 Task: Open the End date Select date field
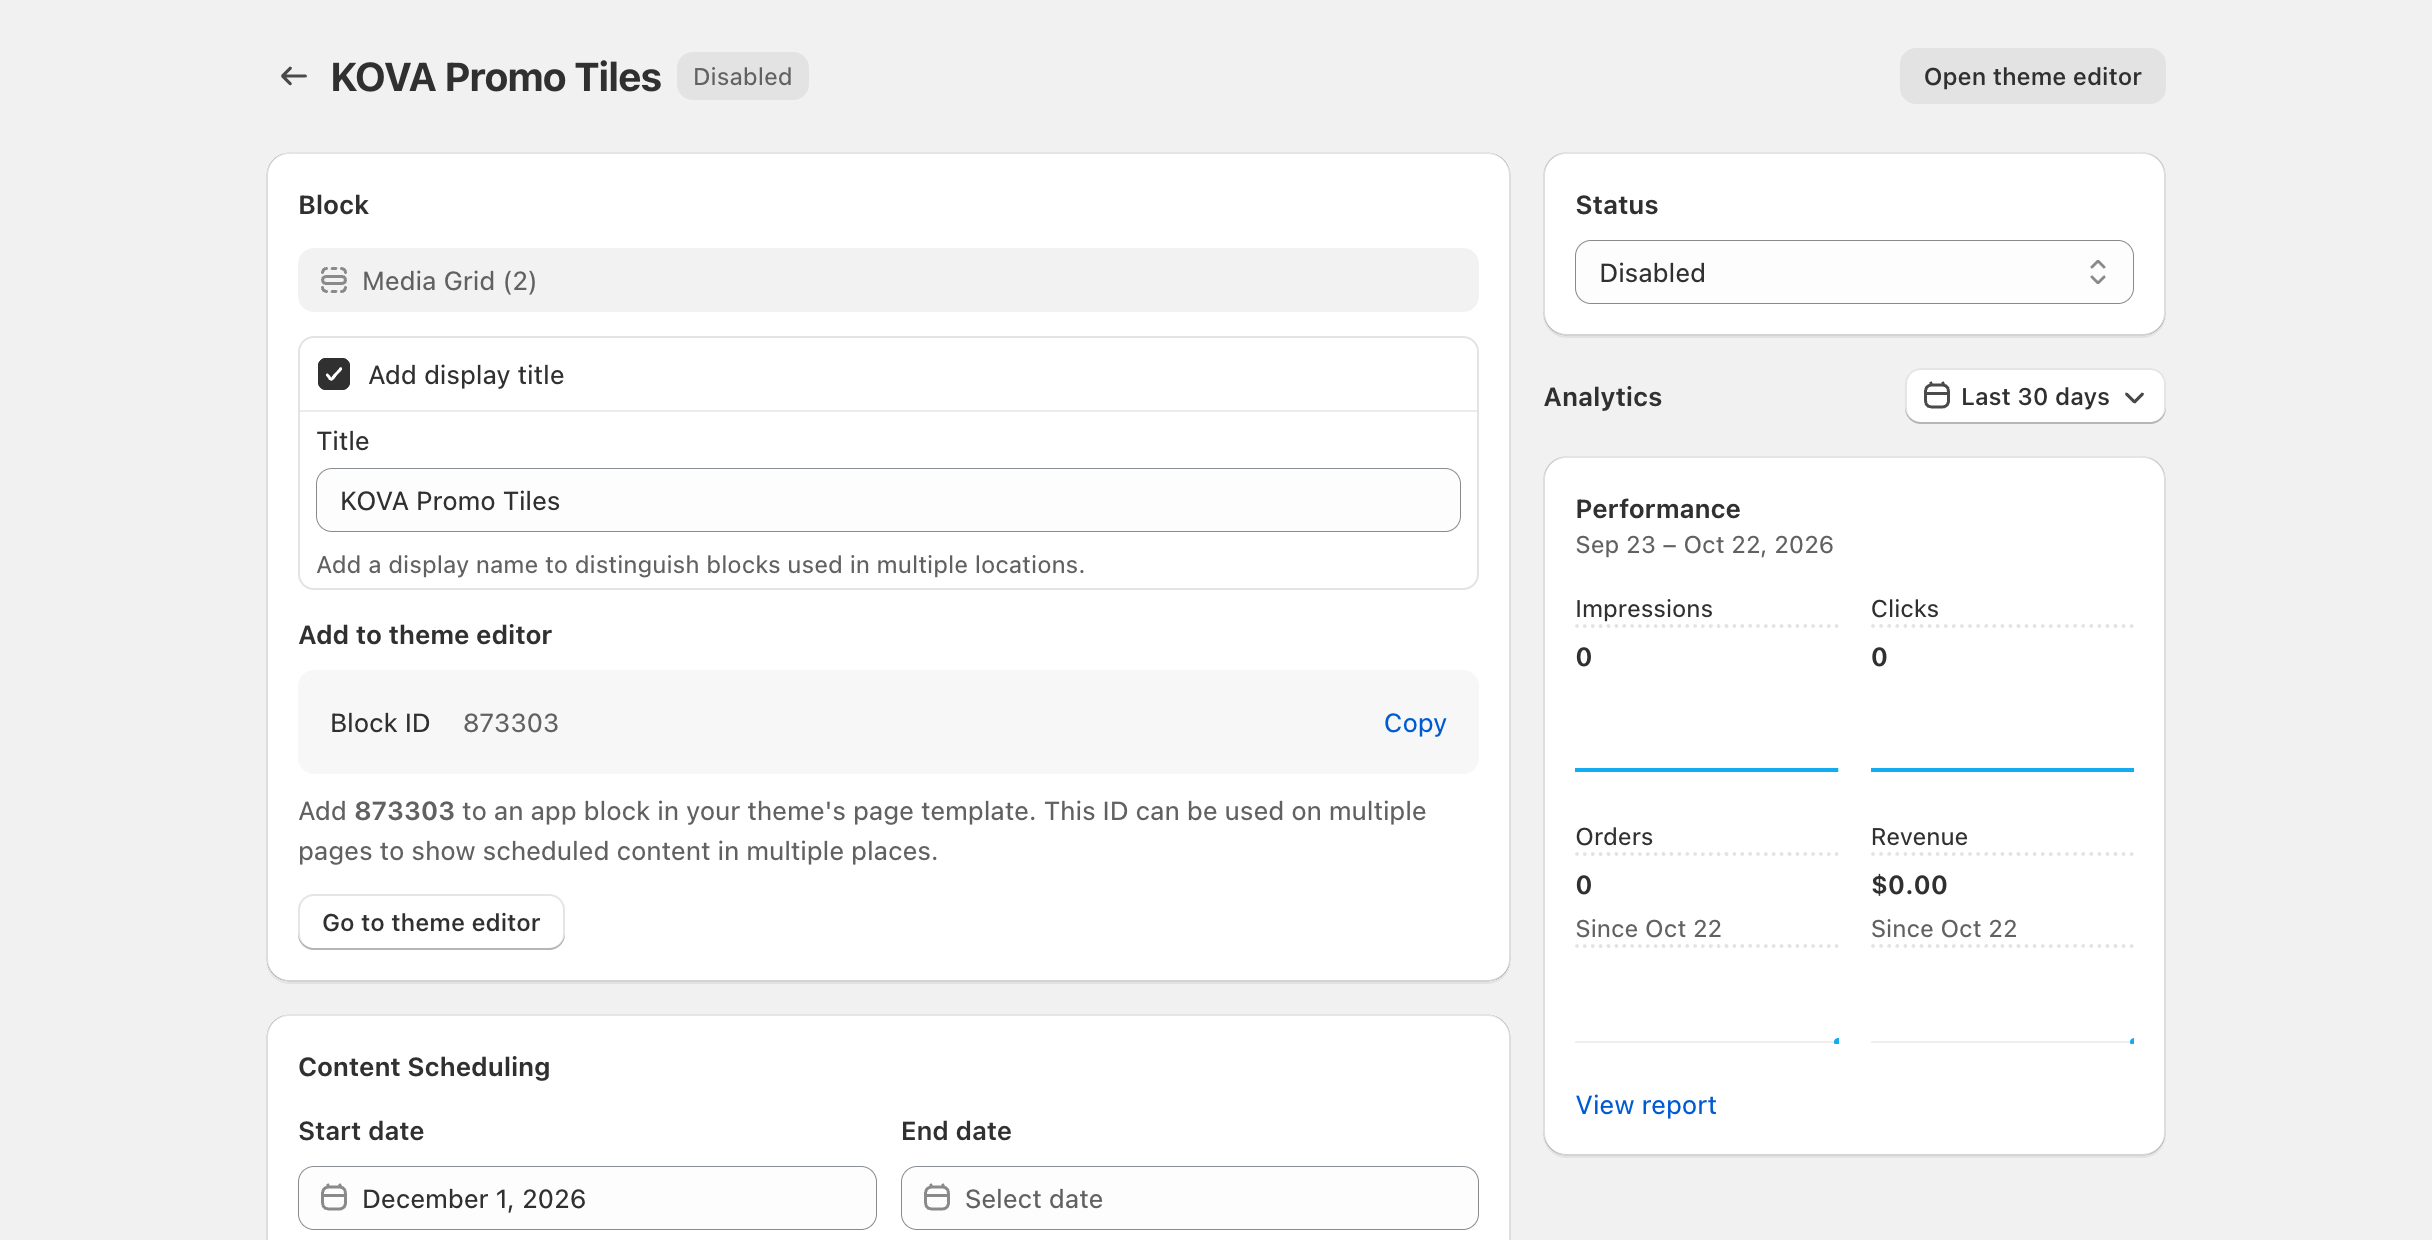[1189, 1198]
